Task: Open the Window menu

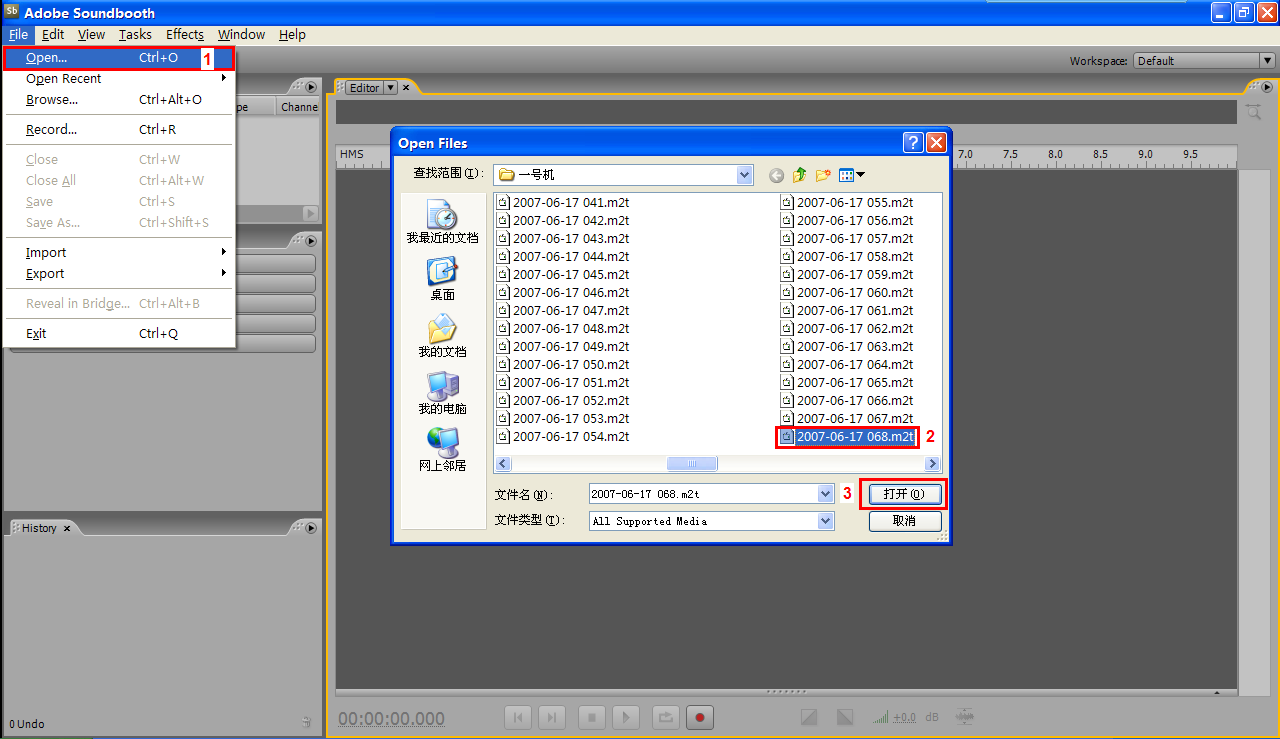Action: [241, 34]
